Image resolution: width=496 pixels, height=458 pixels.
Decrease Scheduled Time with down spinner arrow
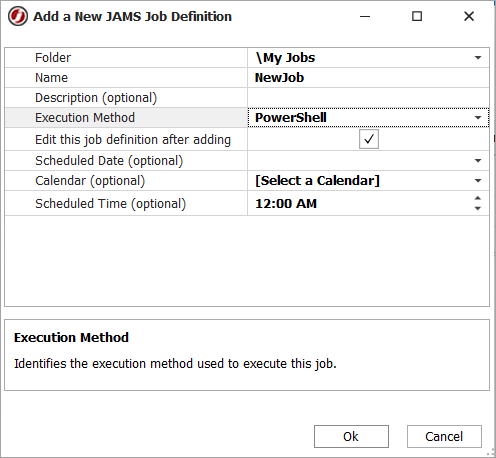tap(478, 208)
